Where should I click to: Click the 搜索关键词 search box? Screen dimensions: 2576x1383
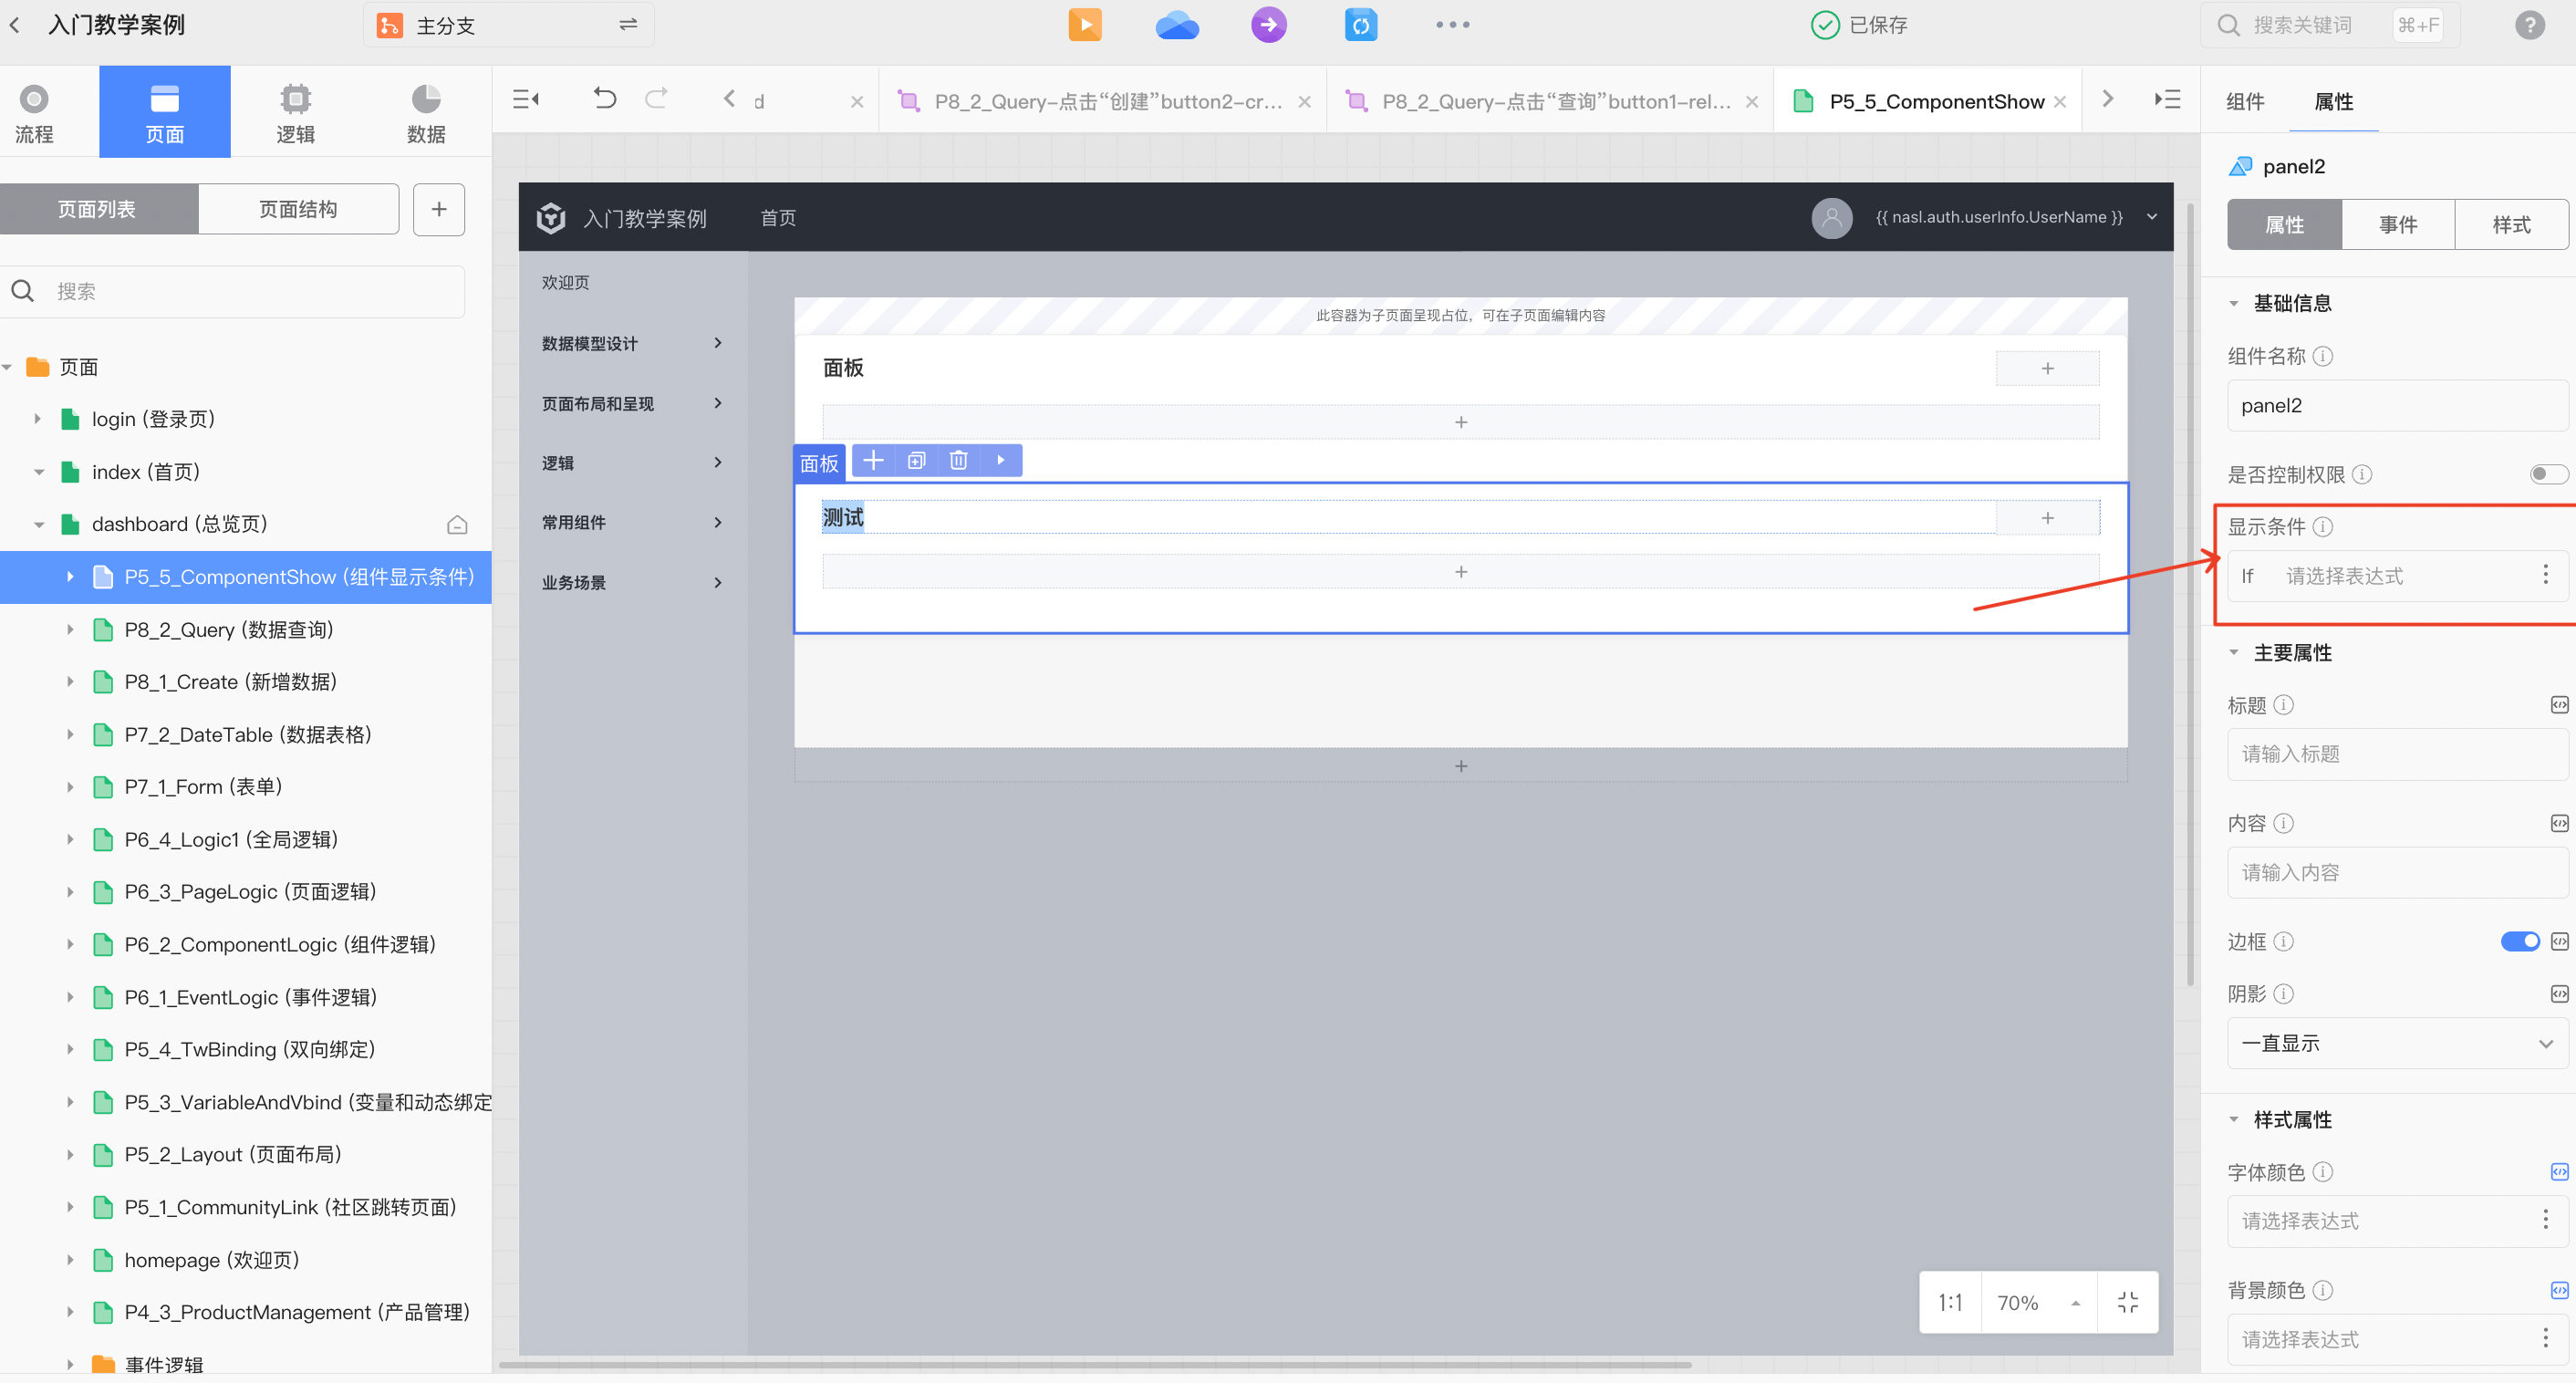pos(2328,25)
